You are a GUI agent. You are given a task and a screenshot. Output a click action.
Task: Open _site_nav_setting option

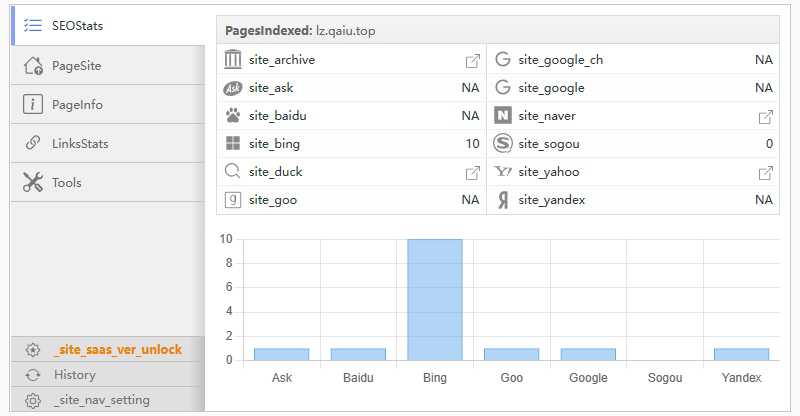[x=101, y=400]
